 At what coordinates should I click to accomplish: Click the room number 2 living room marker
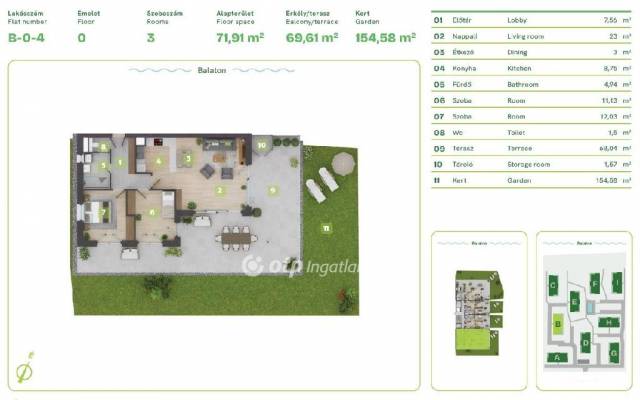click(x=220, y=190)
